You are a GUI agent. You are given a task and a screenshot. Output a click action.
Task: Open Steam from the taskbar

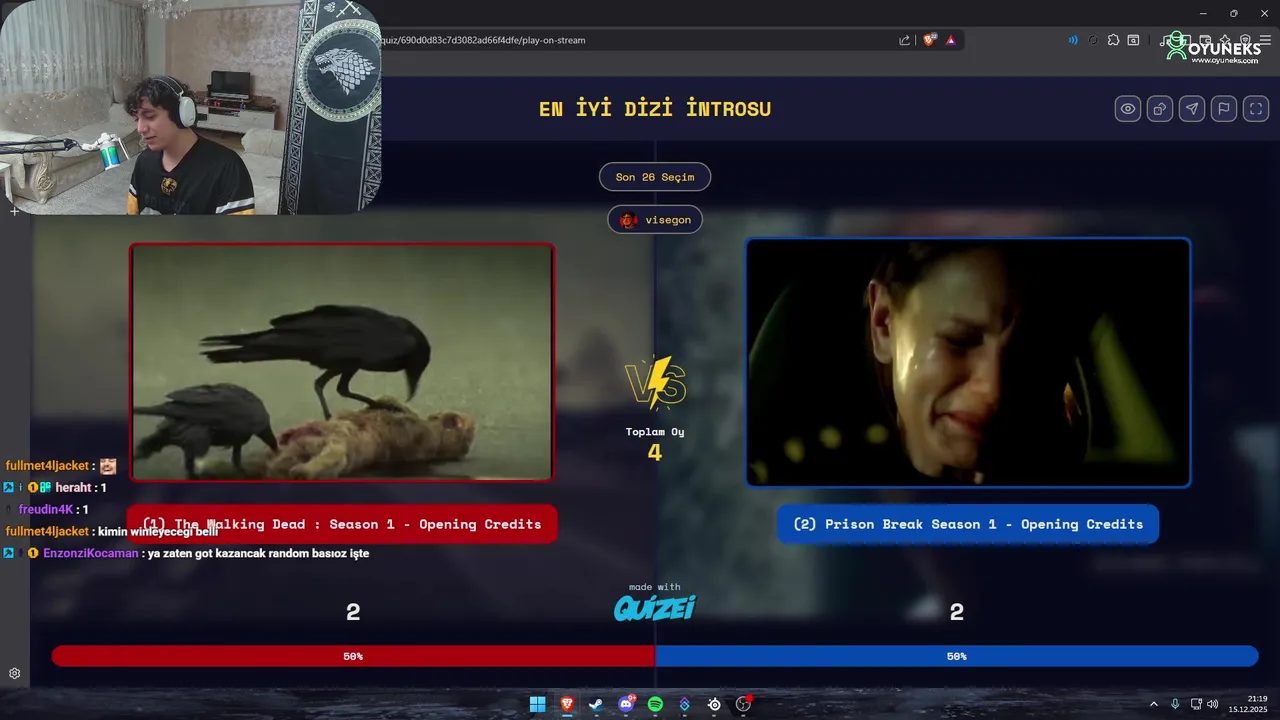[x=596, y=704]
